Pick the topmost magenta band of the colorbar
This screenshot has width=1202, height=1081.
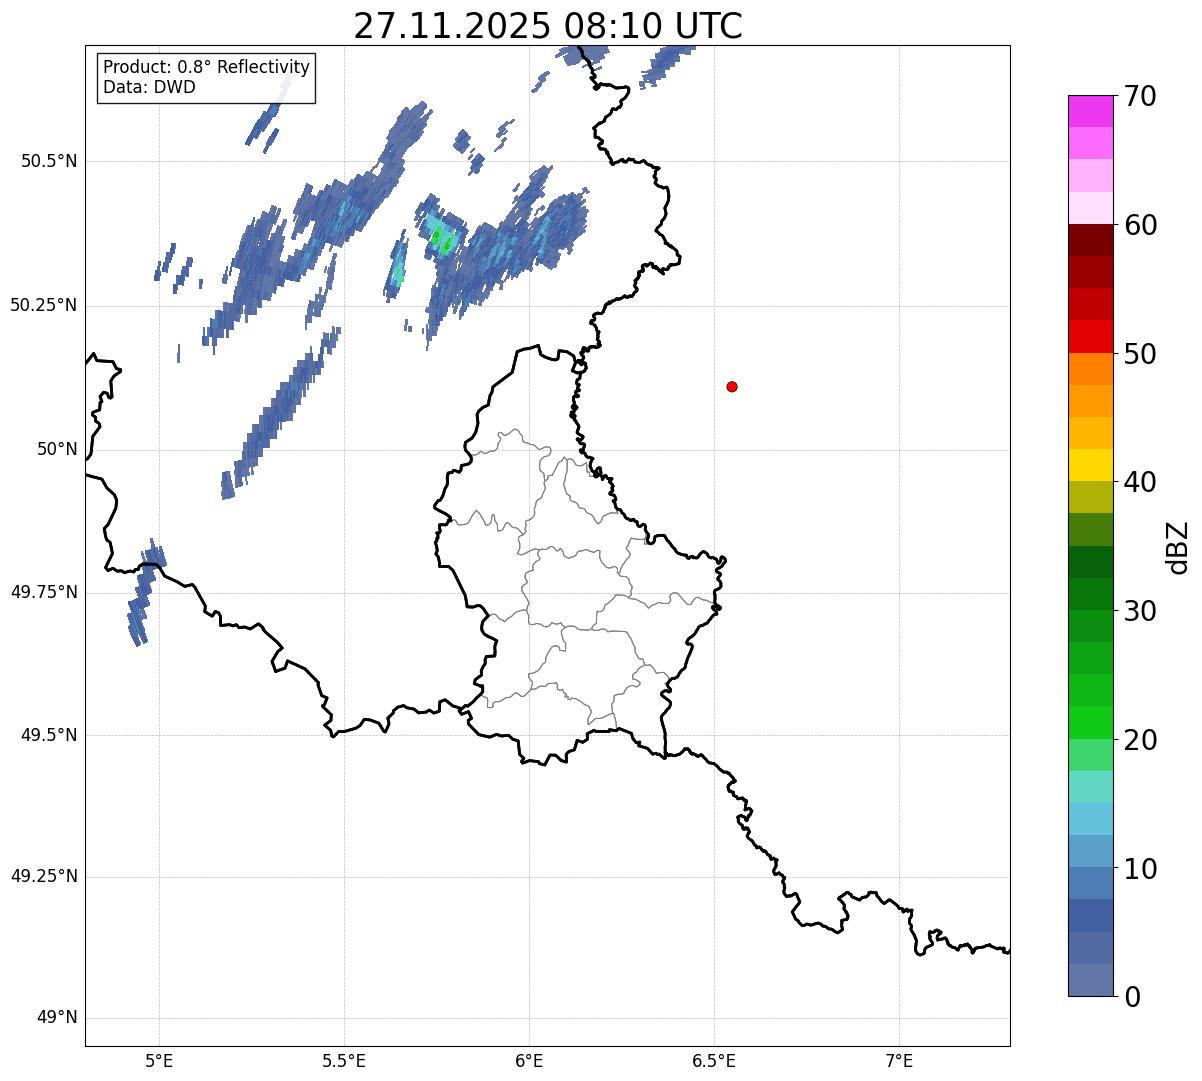(x=1090, y=111)
